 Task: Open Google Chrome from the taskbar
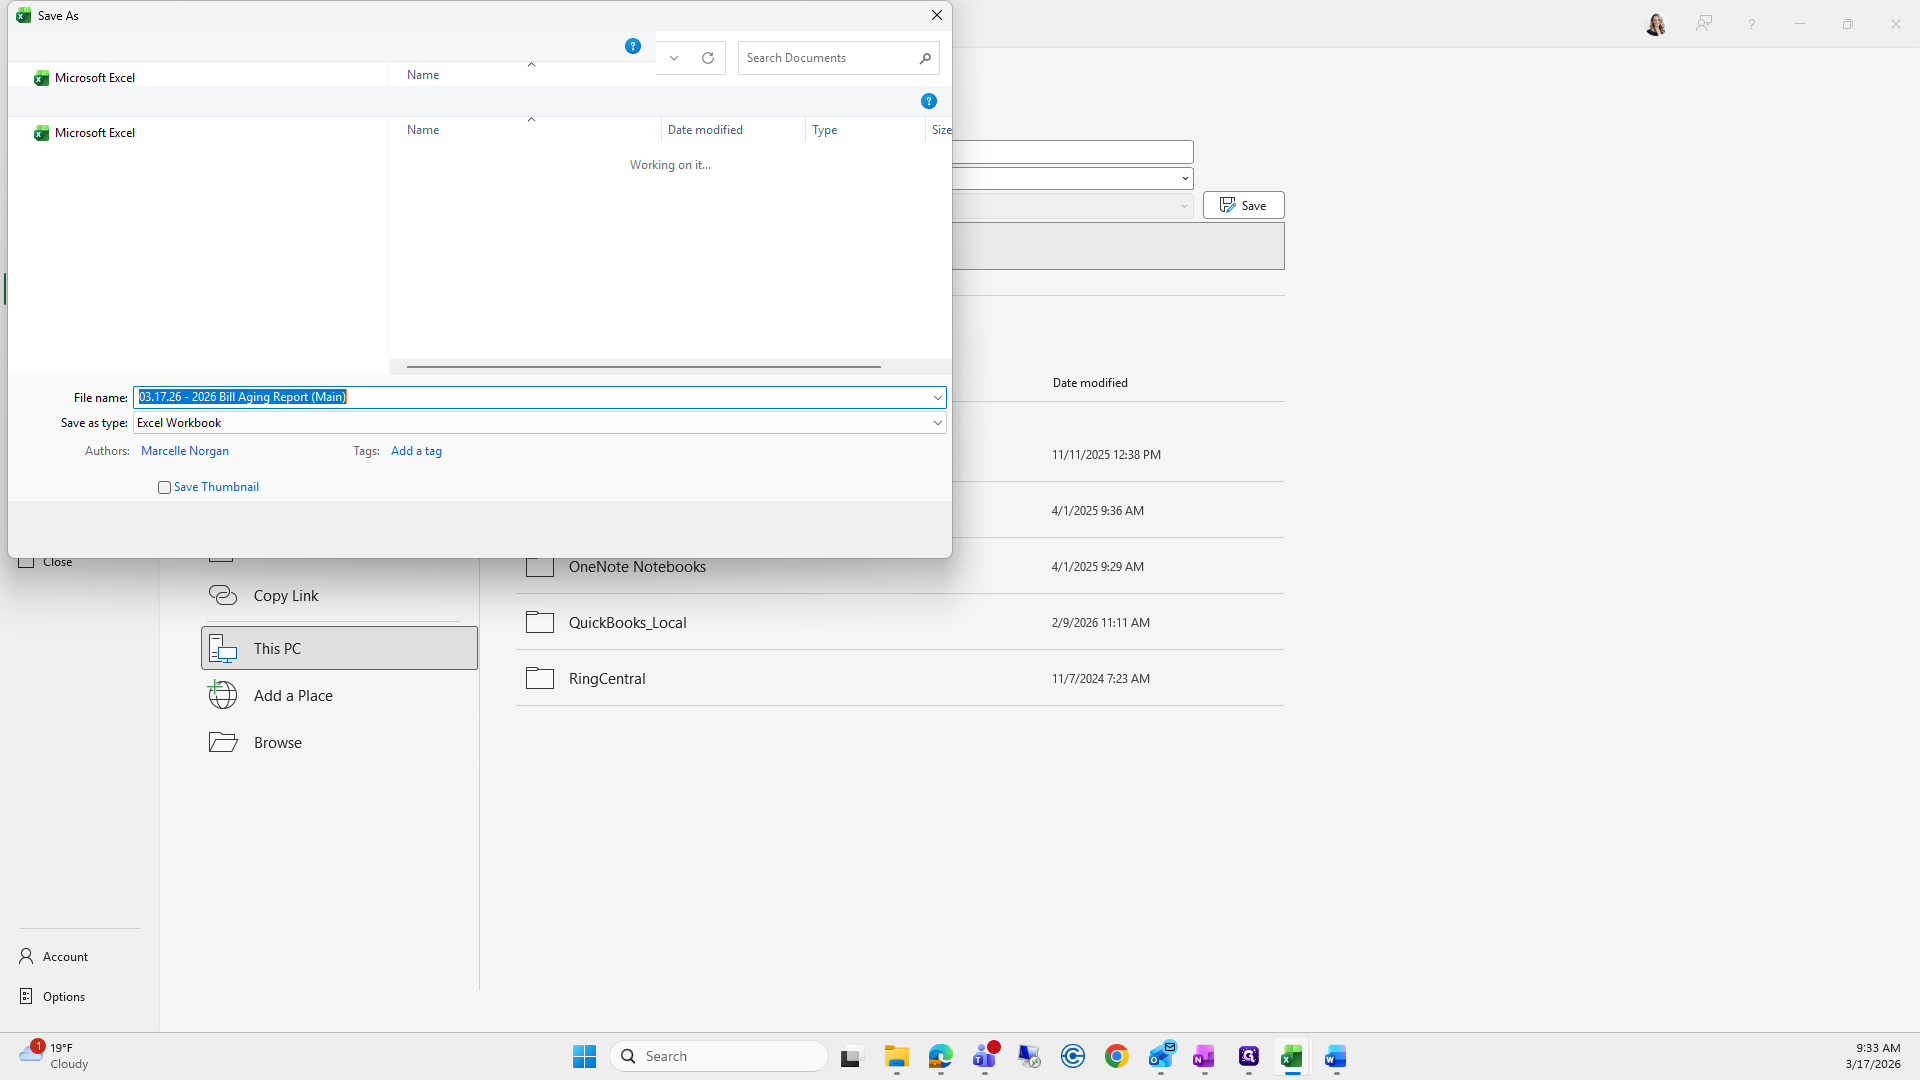tap(1116, 1056)
